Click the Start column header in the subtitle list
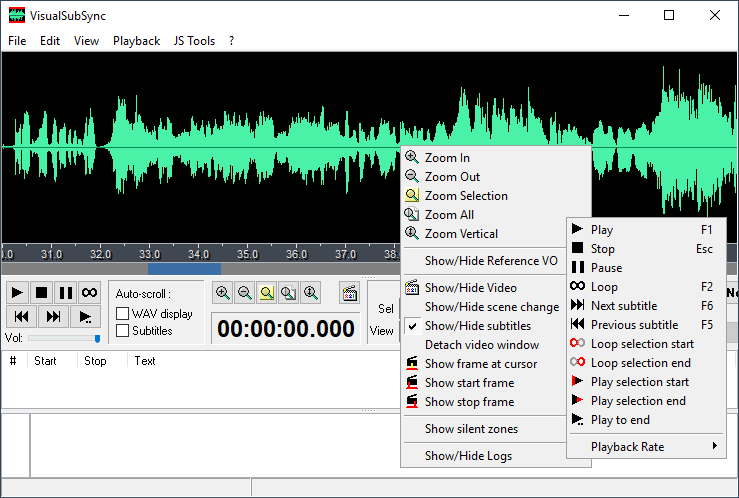Viewport: 739px width, 498px height. click(45, 361)
